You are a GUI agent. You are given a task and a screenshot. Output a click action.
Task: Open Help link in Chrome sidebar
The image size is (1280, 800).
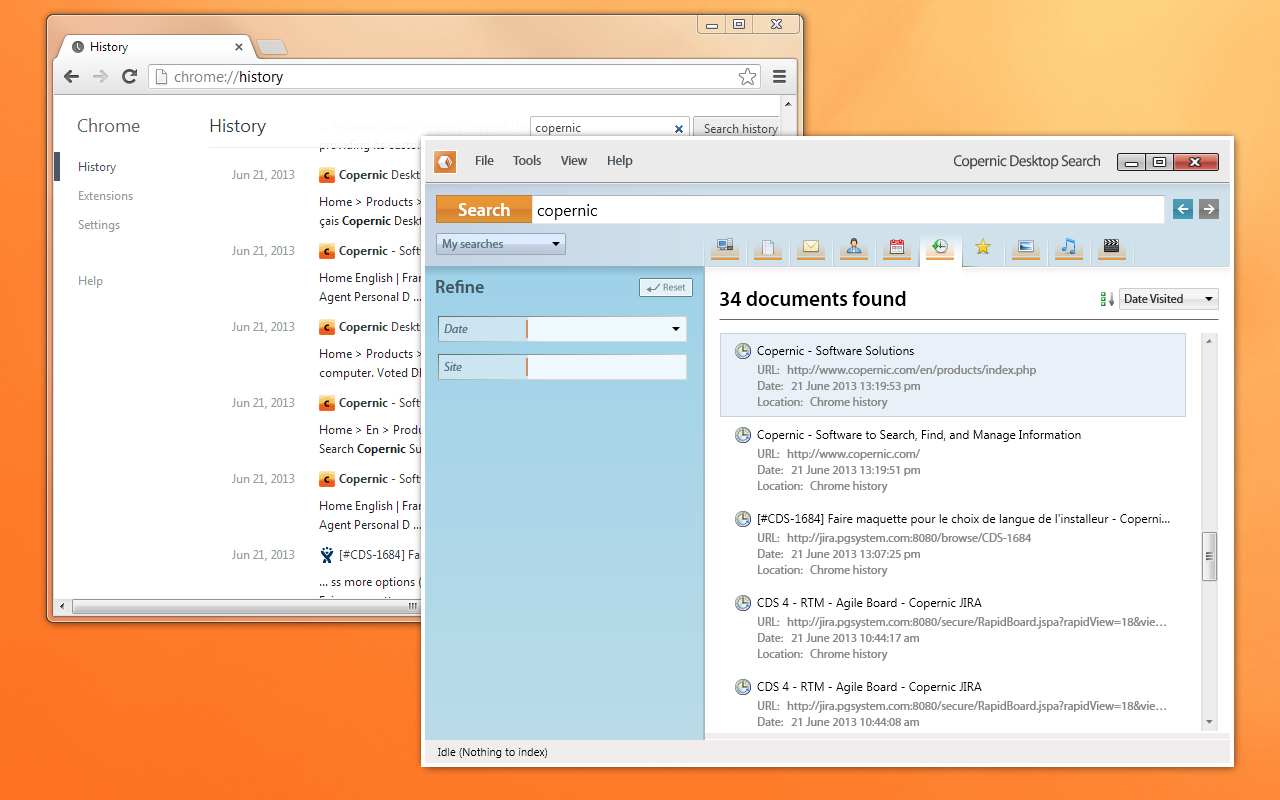tap(90, 281)
